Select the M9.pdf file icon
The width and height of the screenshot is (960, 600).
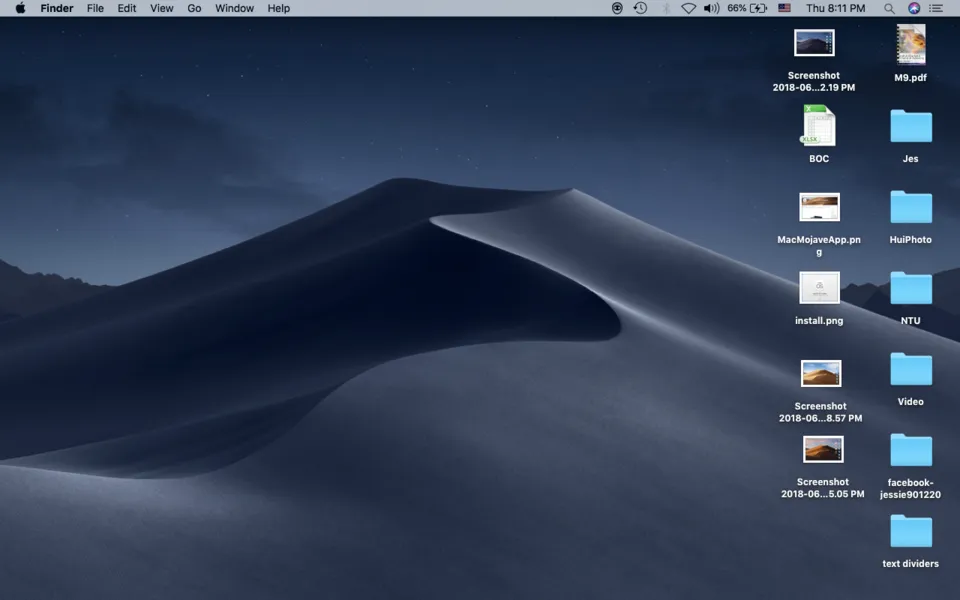click(910, 45)
